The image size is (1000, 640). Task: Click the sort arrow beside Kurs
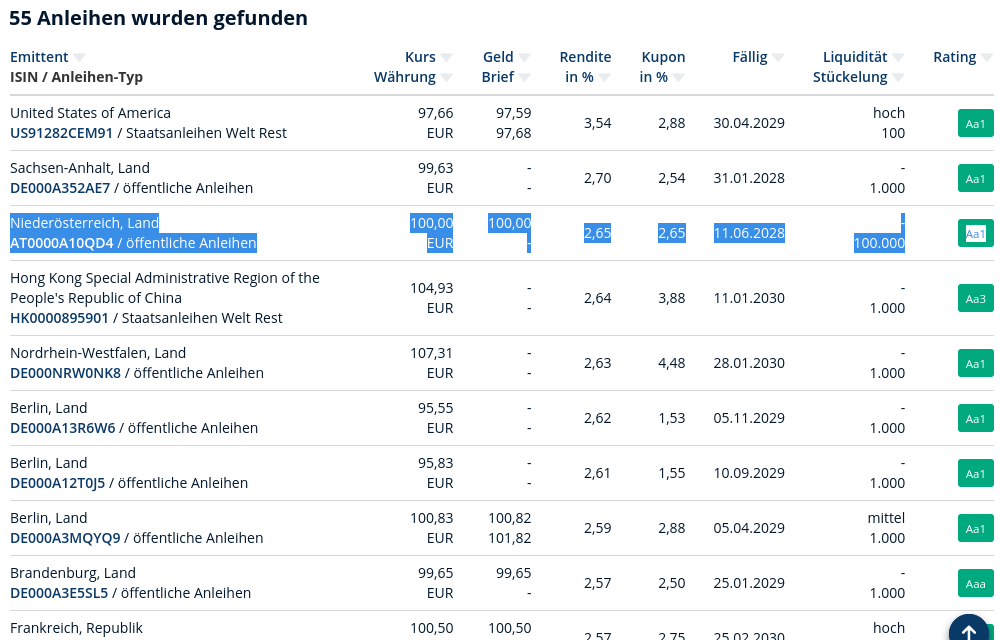[446, 58]
